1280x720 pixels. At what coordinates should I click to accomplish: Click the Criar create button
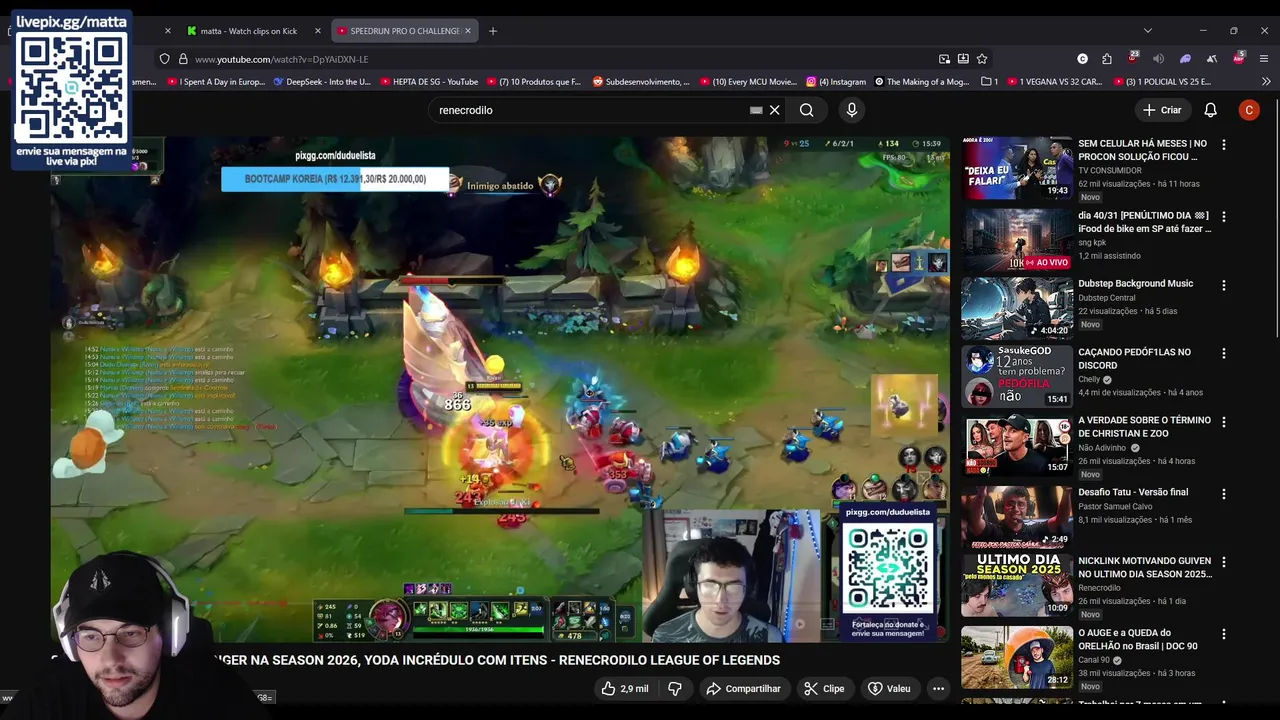1162,110
